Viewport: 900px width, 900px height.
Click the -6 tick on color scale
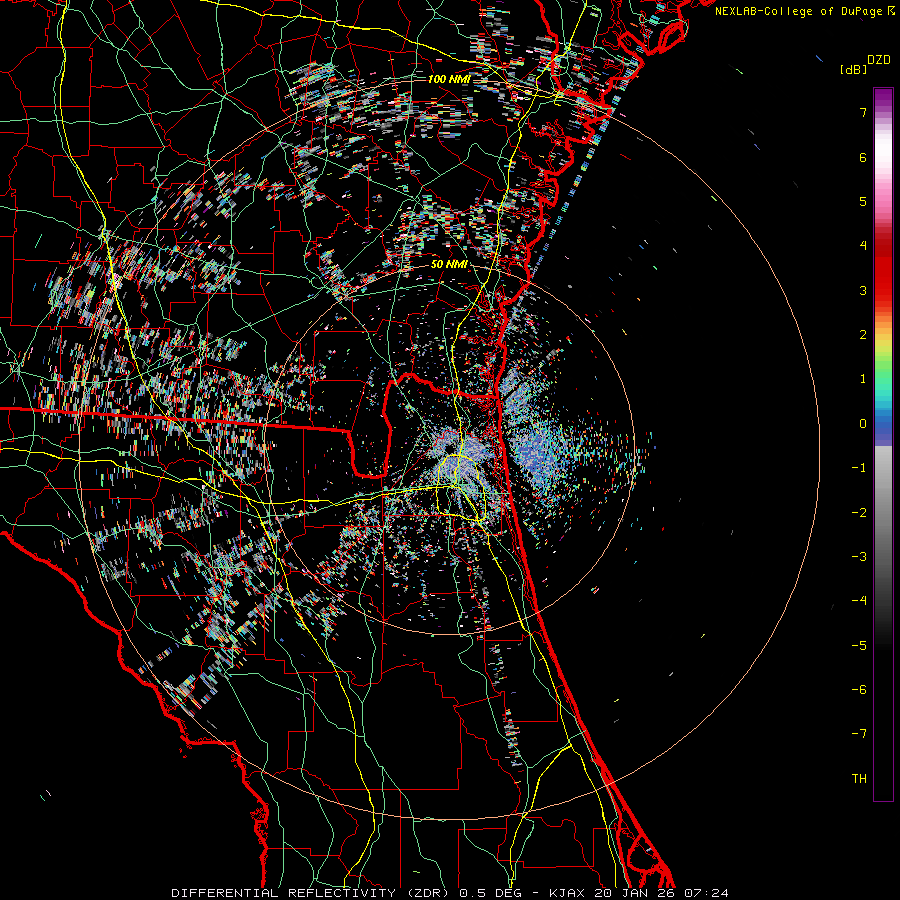click(x=859, y=690)
